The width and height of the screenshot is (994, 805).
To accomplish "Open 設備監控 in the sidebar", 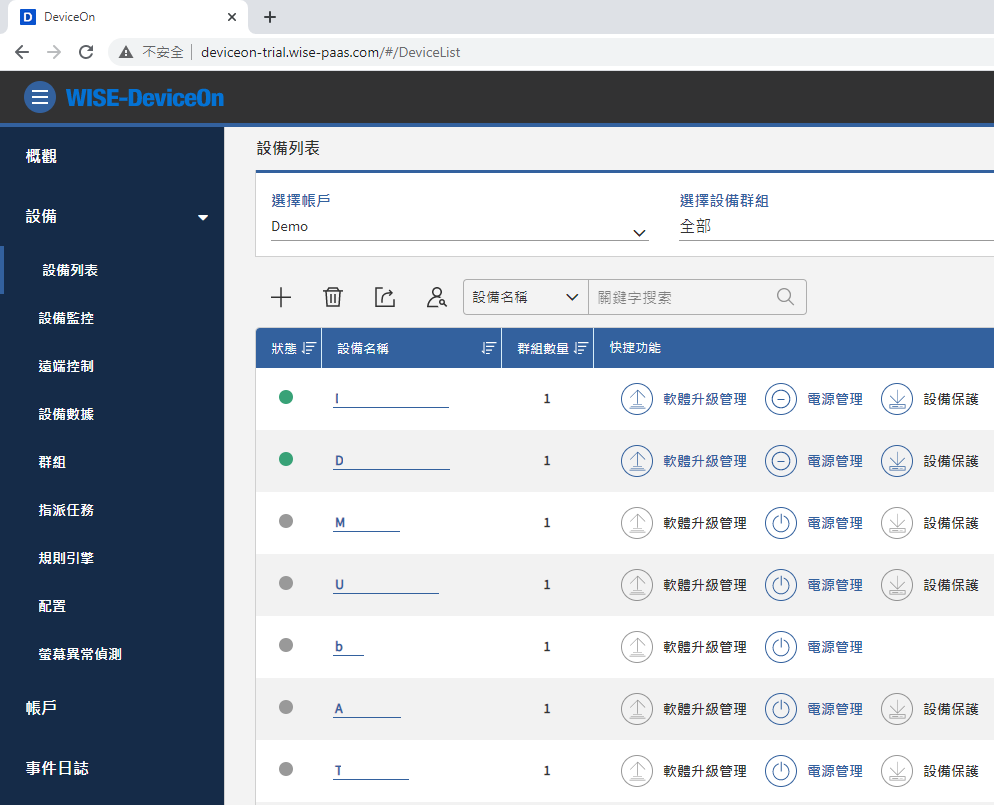I will [66, 318].
